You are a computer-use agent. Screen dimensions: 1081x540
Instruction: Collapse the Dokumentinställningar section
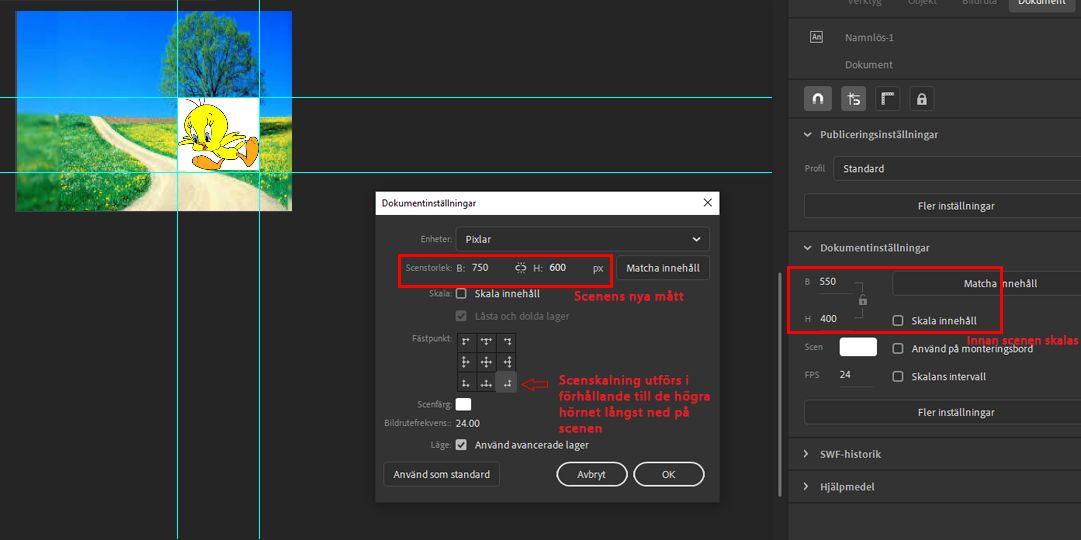coord(808,248)
